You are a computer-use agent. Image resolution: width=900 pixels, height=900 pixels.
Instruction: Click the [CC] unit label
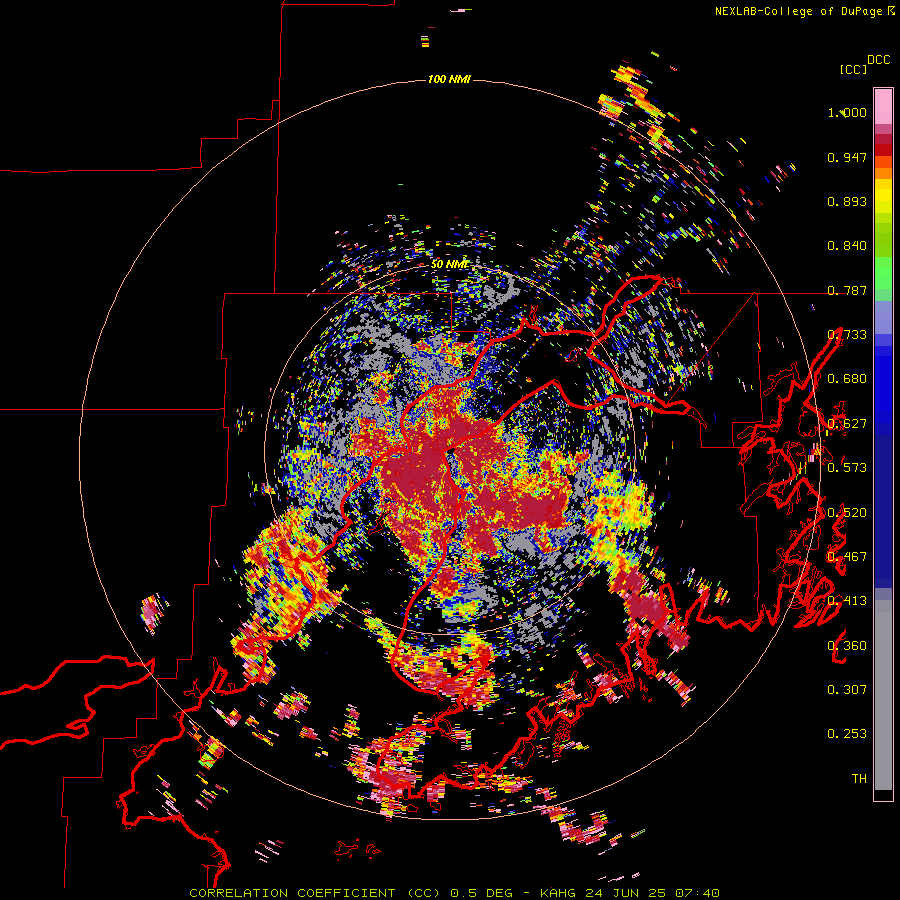point(853,69)
